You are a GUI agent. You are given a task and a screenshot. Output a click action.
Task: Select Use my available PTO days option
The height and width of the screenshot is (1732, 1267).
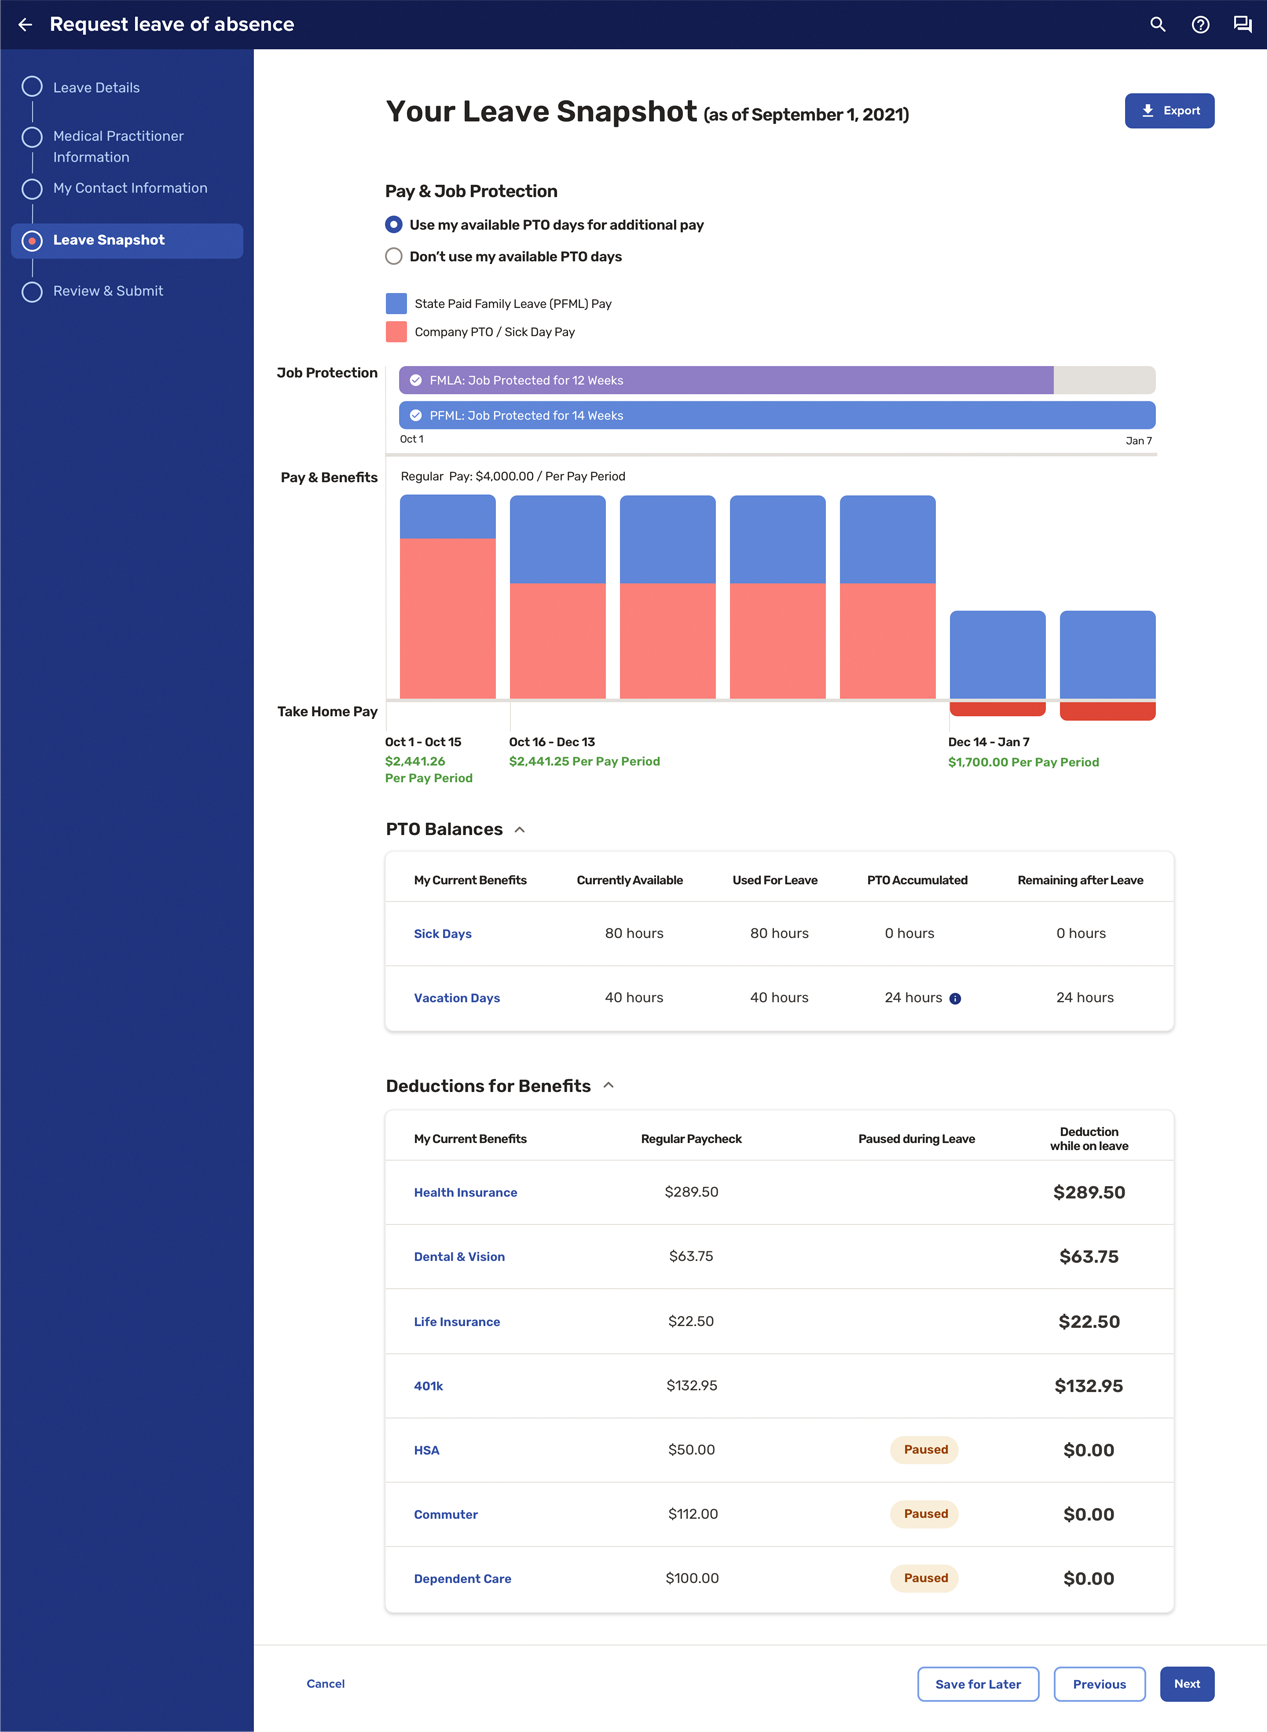[x=394, y=225]
